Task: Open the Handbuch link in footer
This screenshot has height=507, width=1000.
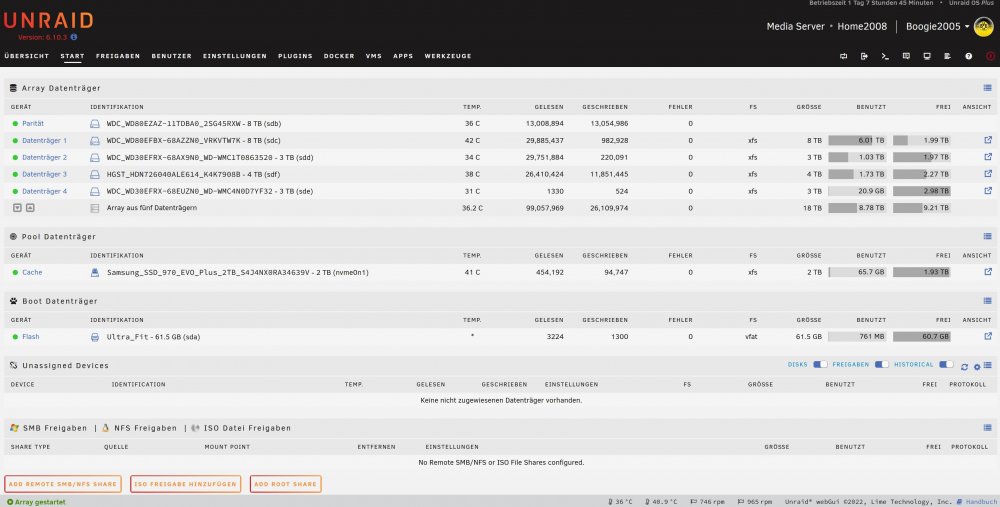Action: coord(980,502)
